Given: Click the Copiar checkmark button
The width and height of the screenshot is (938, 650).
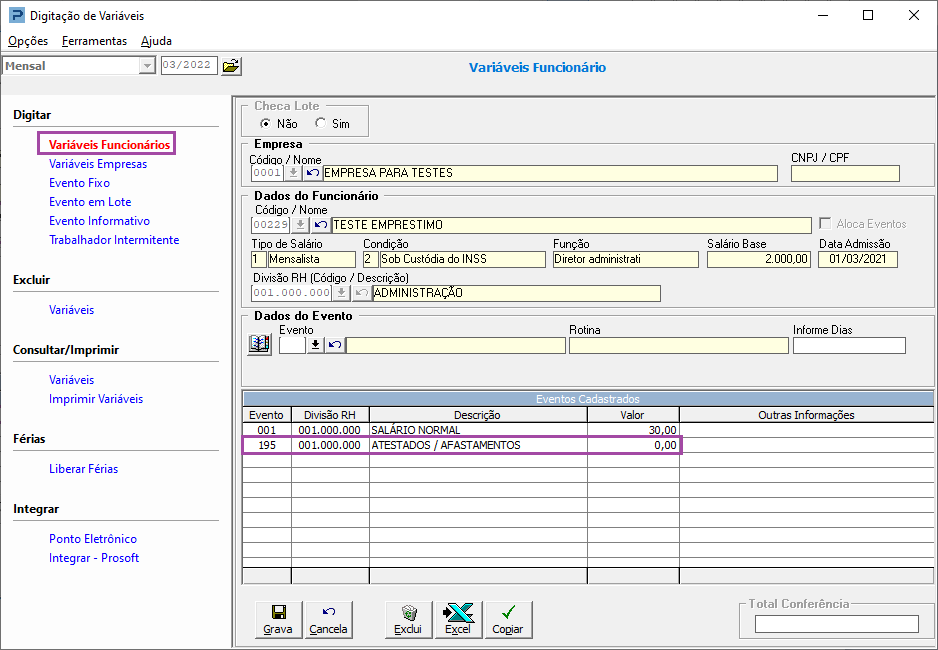Looking at the screenshot, I should pos(508,619).
